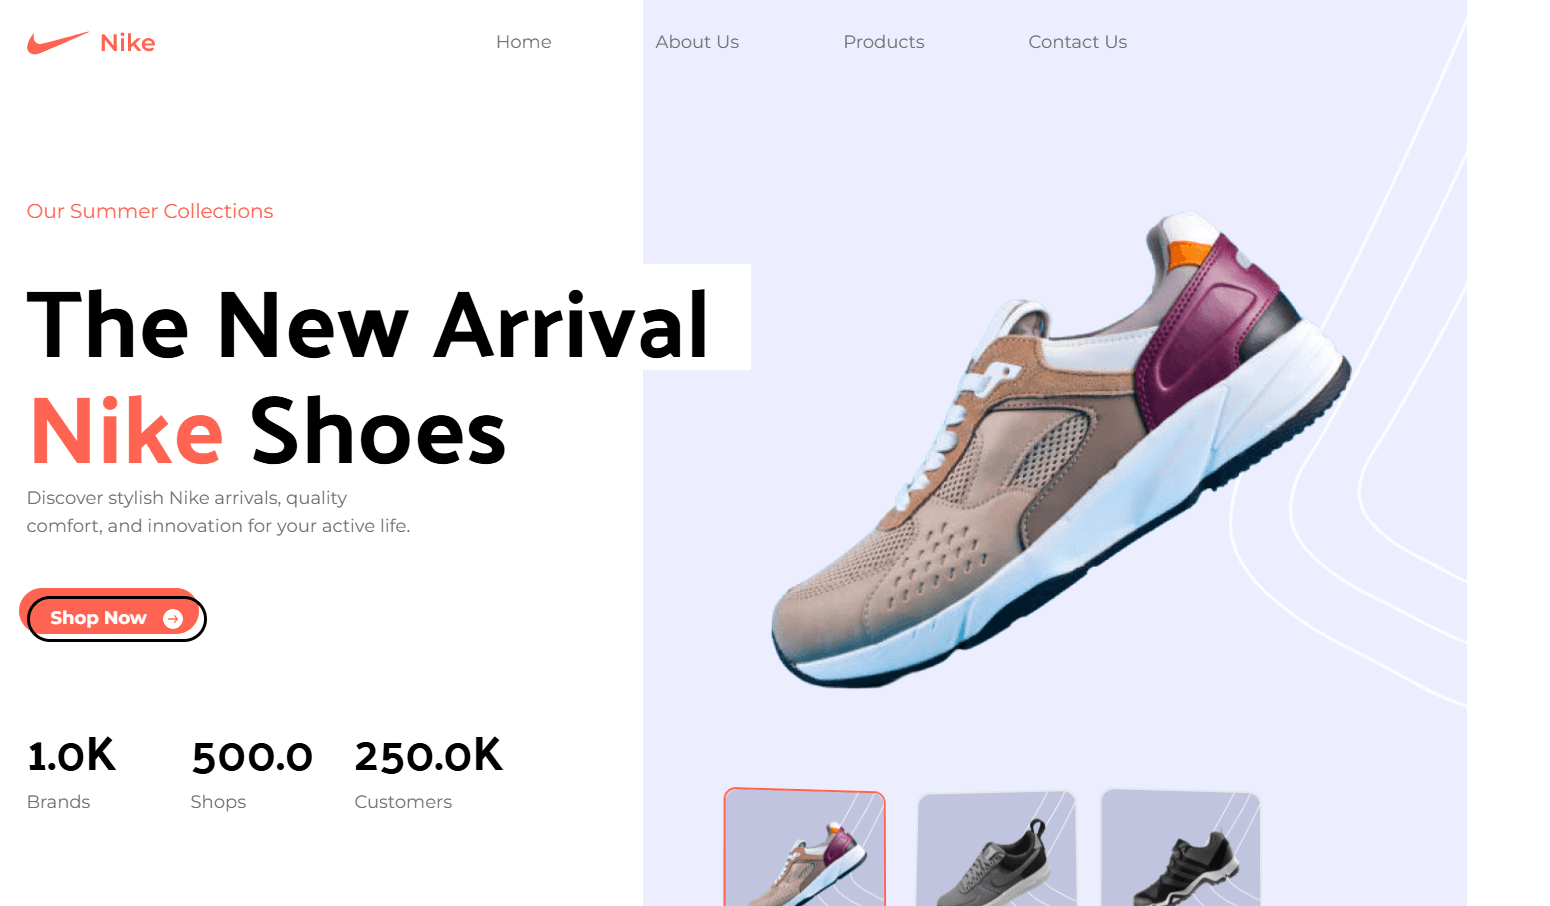Click the Nike swoosh logo icon
The height and width of the screenshot is (906, 1550).
click(x=57, y=43)
